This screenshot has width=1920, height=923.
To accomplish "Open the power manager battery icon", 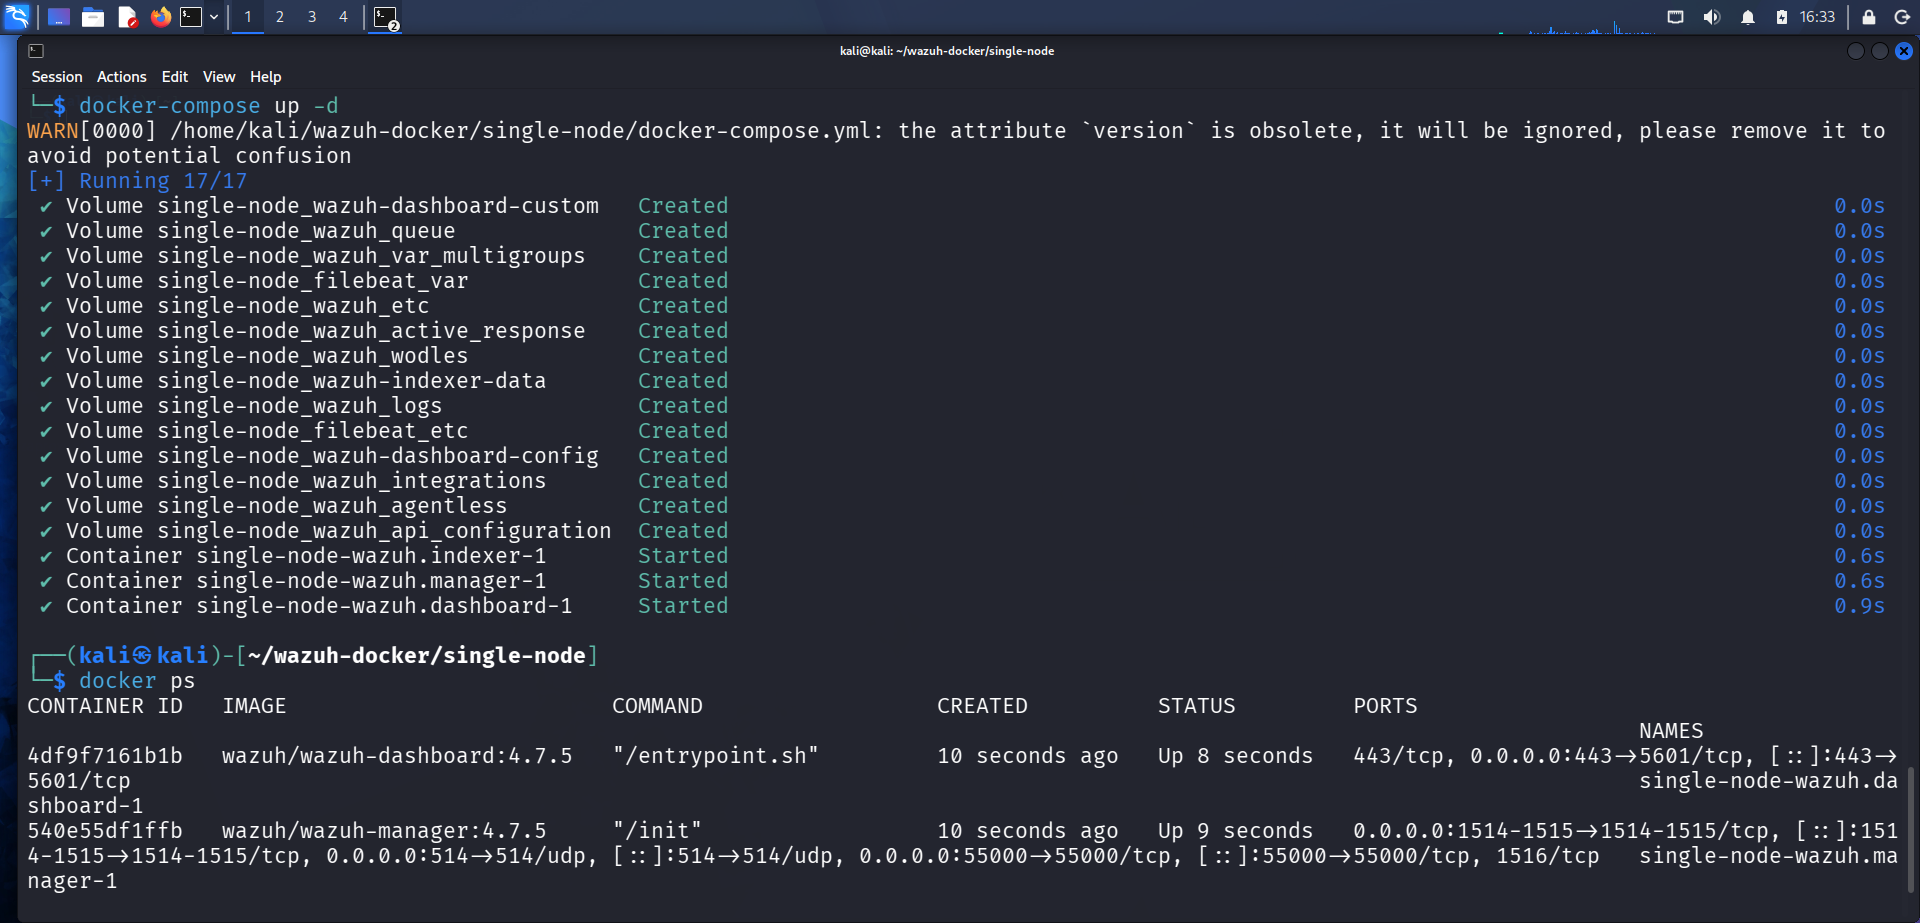I will point(1782,17).
